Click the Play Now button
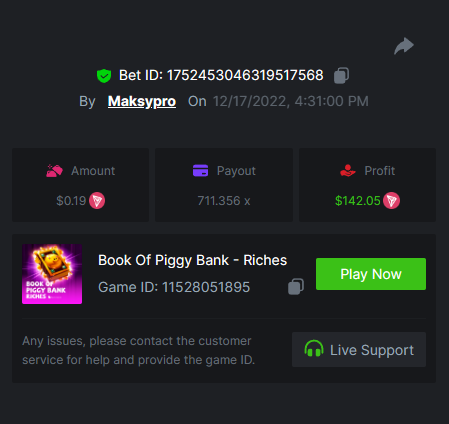Image resolution: width=449 pixels, height=424 pixels. (x=371, y=274)
